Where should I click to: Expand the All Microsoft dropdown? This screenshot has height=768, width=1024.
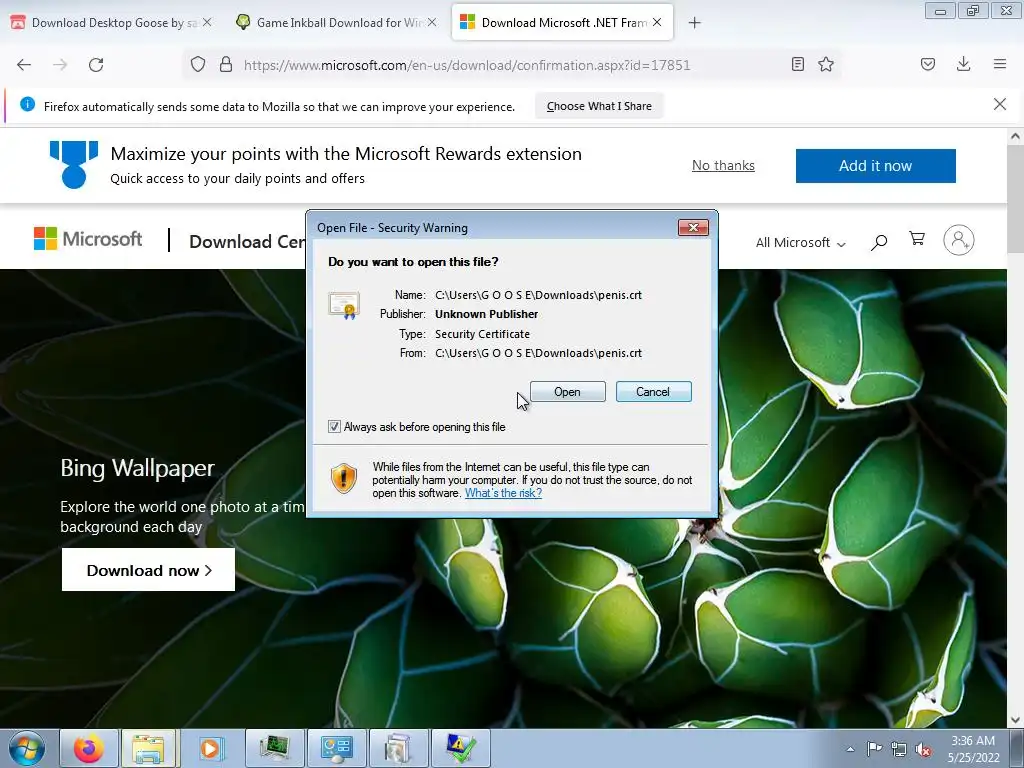tap(801, 242)
